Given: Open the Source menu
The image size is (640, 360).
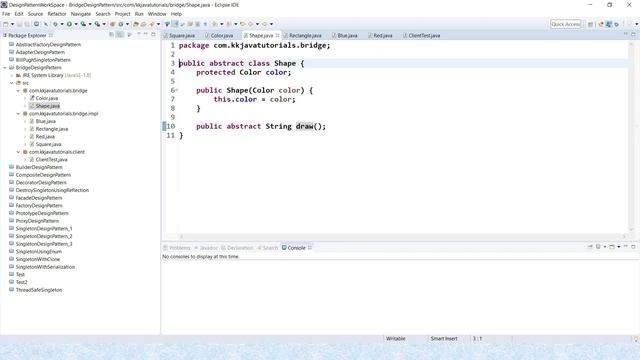Looking at the screenshot, I should tap(35, 14).
